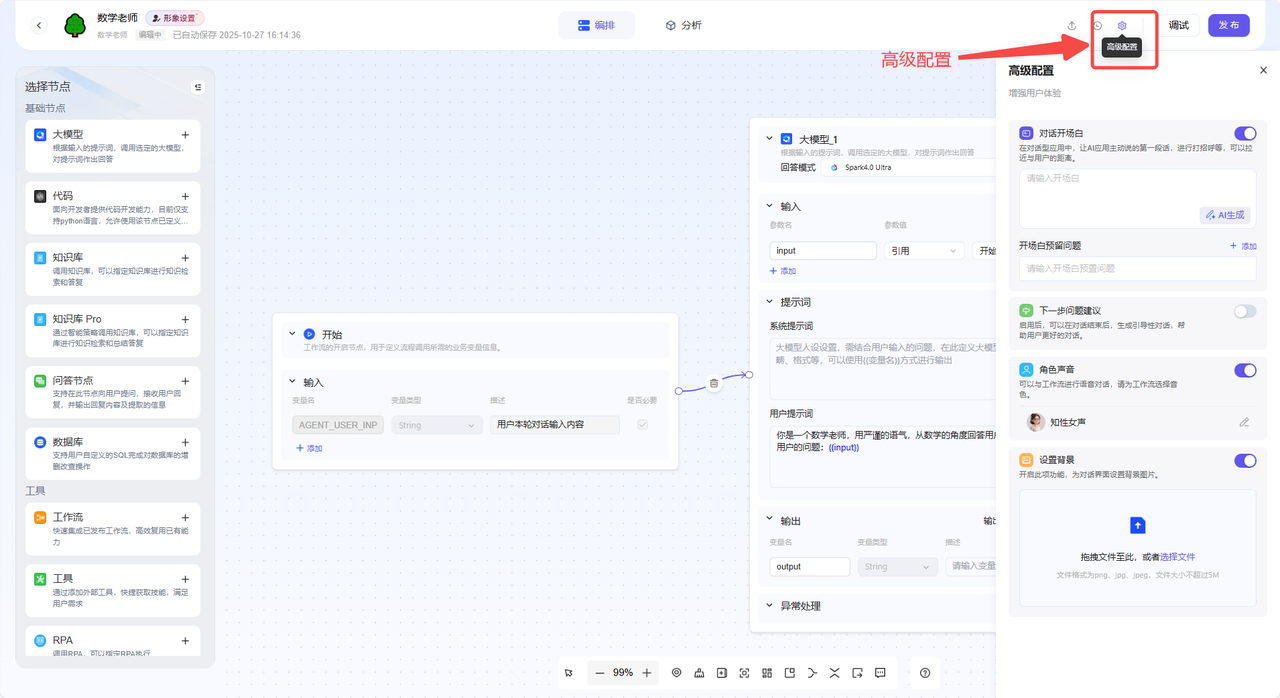Collapse the 选择节点 panel icon
Viewport: 1280px width, 698px height.
click(x=198, y=87)
